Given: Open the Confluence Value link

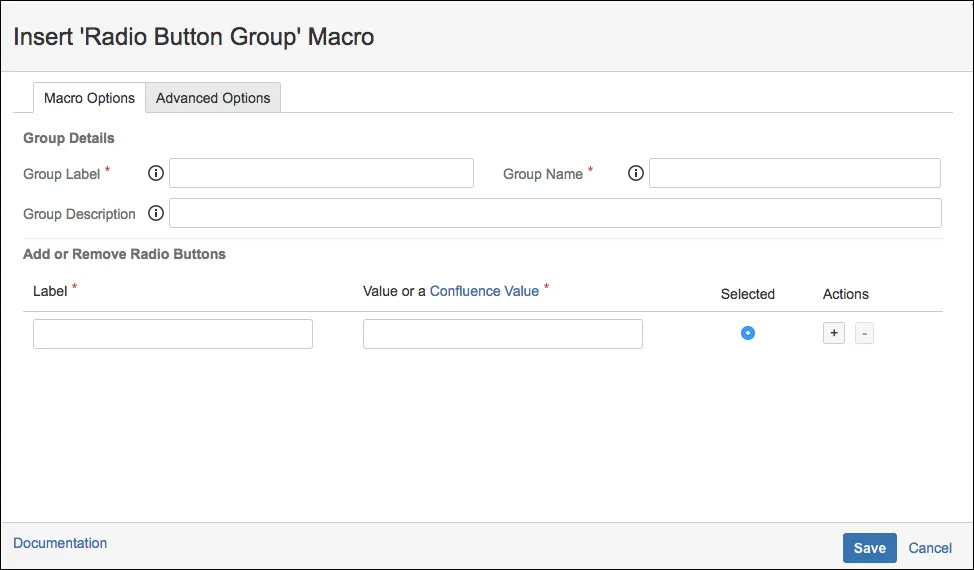Looking at the screenshot, I should pyautogui.click(x=485, y=291).
